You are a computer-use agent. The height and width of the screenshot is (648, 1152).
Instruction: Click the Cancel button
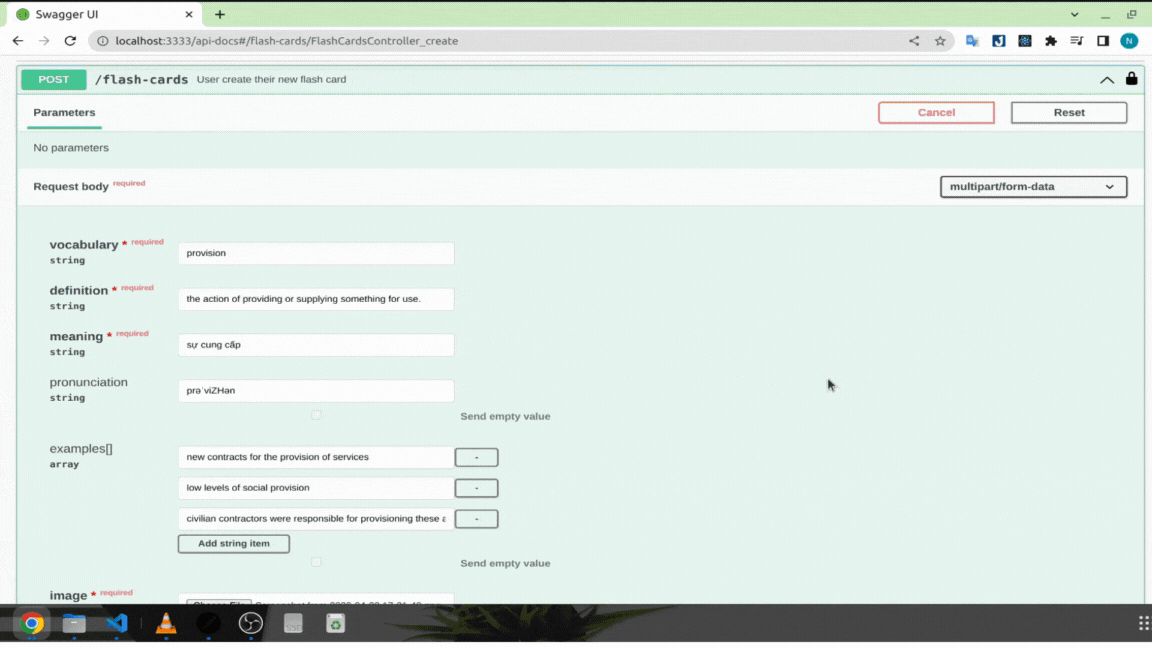[936, 112]
